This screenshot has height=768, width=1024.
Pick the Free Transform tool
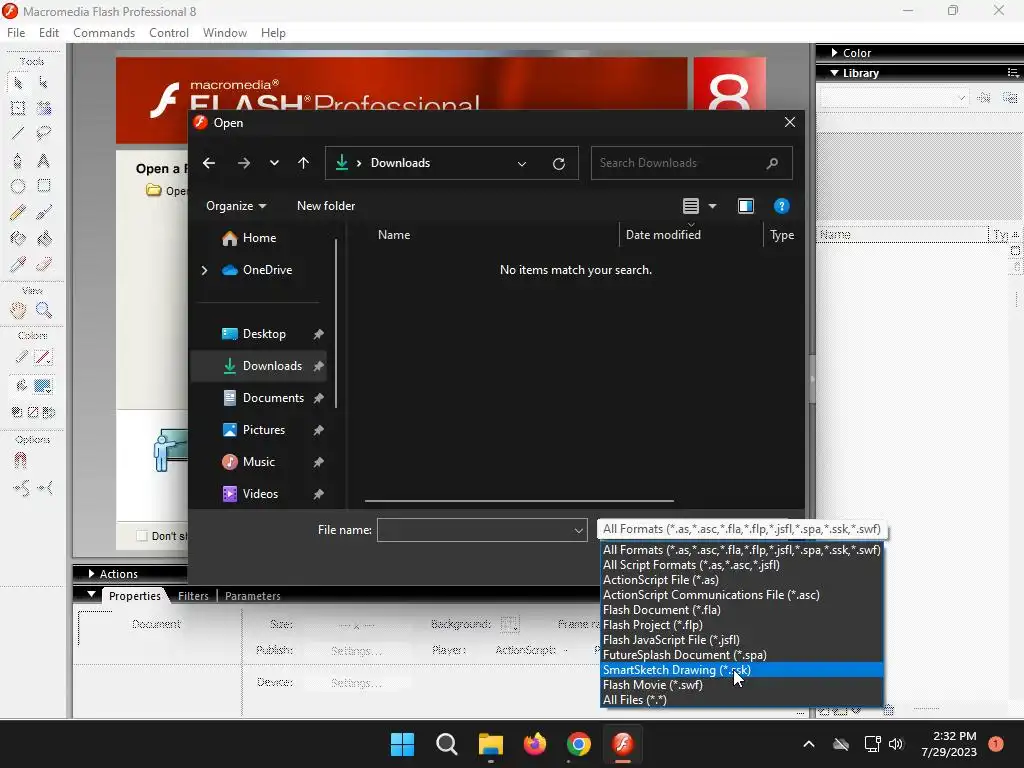(18, 108)
